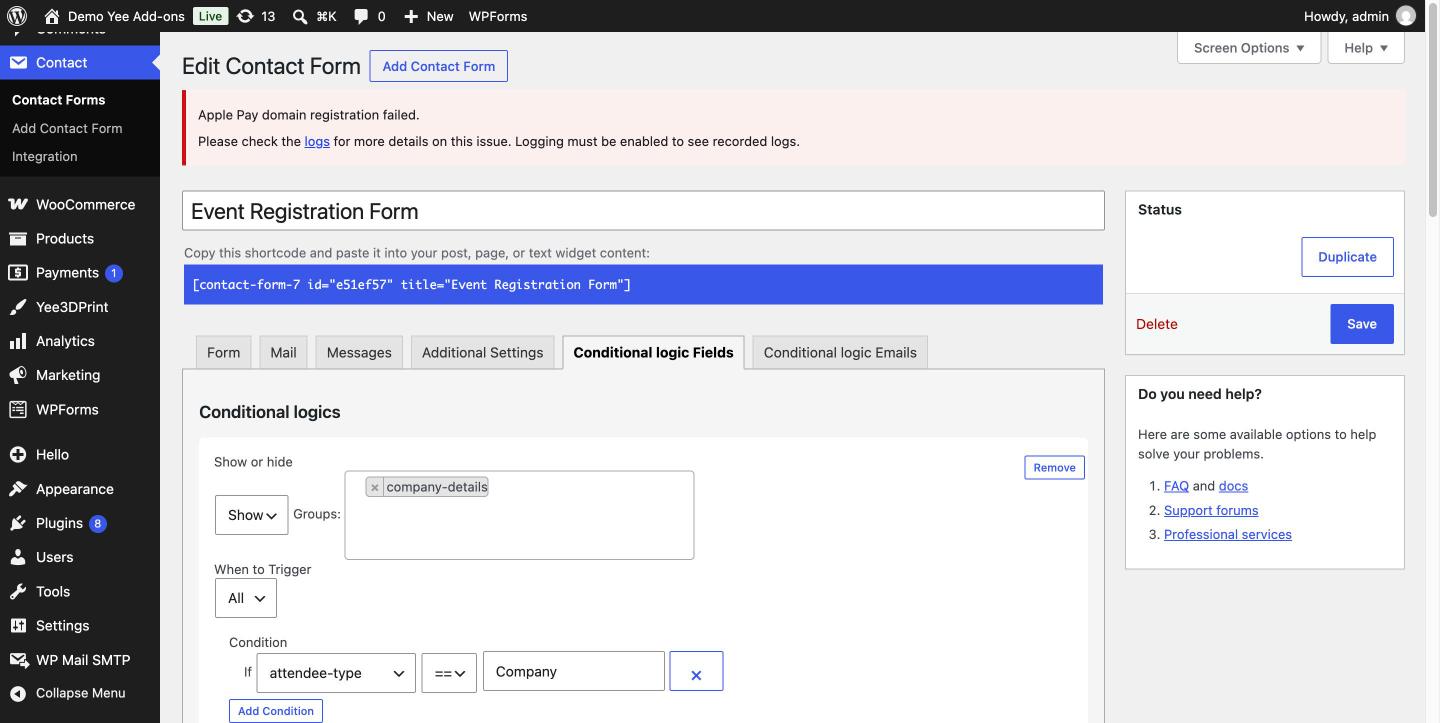This screenshot has height=723, width=1440.
Task: Click the updates icon showing 13
Action: coord(245,16)
